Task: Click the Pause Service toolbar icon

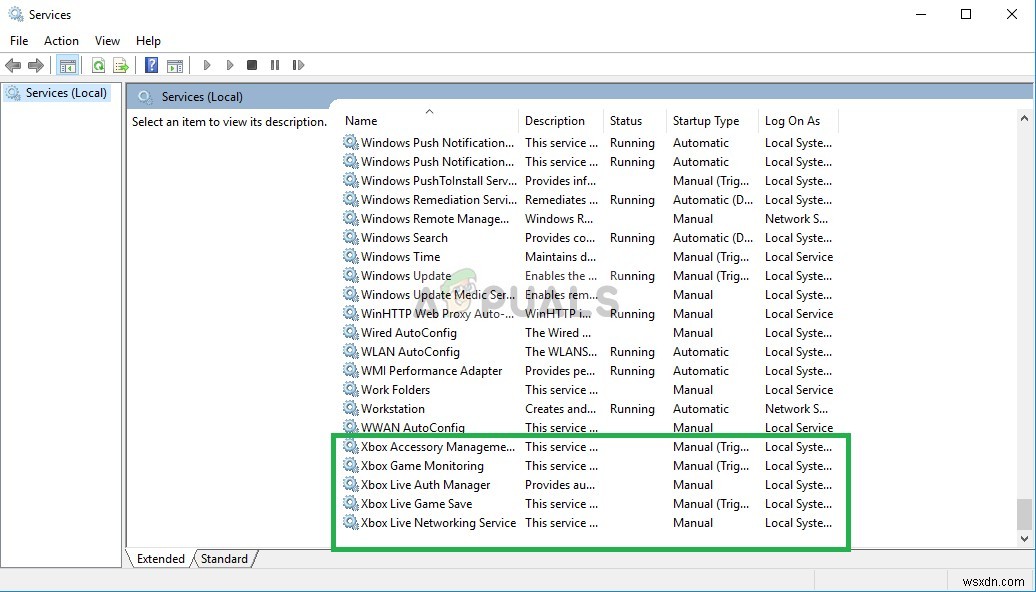Action: tap(275, 65)
